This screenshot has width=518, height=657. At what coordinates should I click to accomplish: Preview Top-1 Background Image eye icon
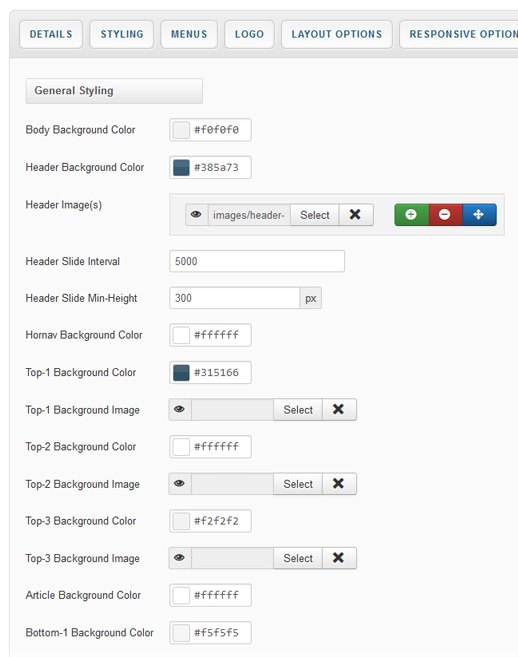(x=179, y=409)
